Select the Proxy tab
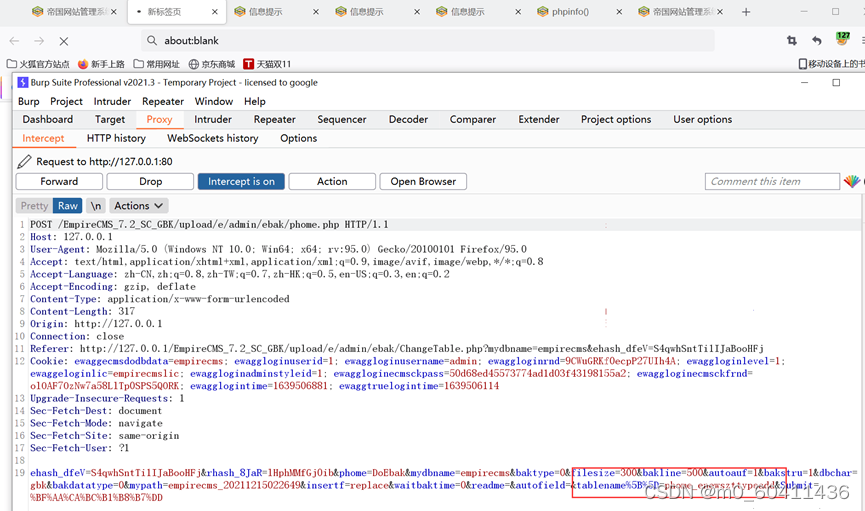The height and width of the screenshot is (511, 865). (x=159, y=119)
